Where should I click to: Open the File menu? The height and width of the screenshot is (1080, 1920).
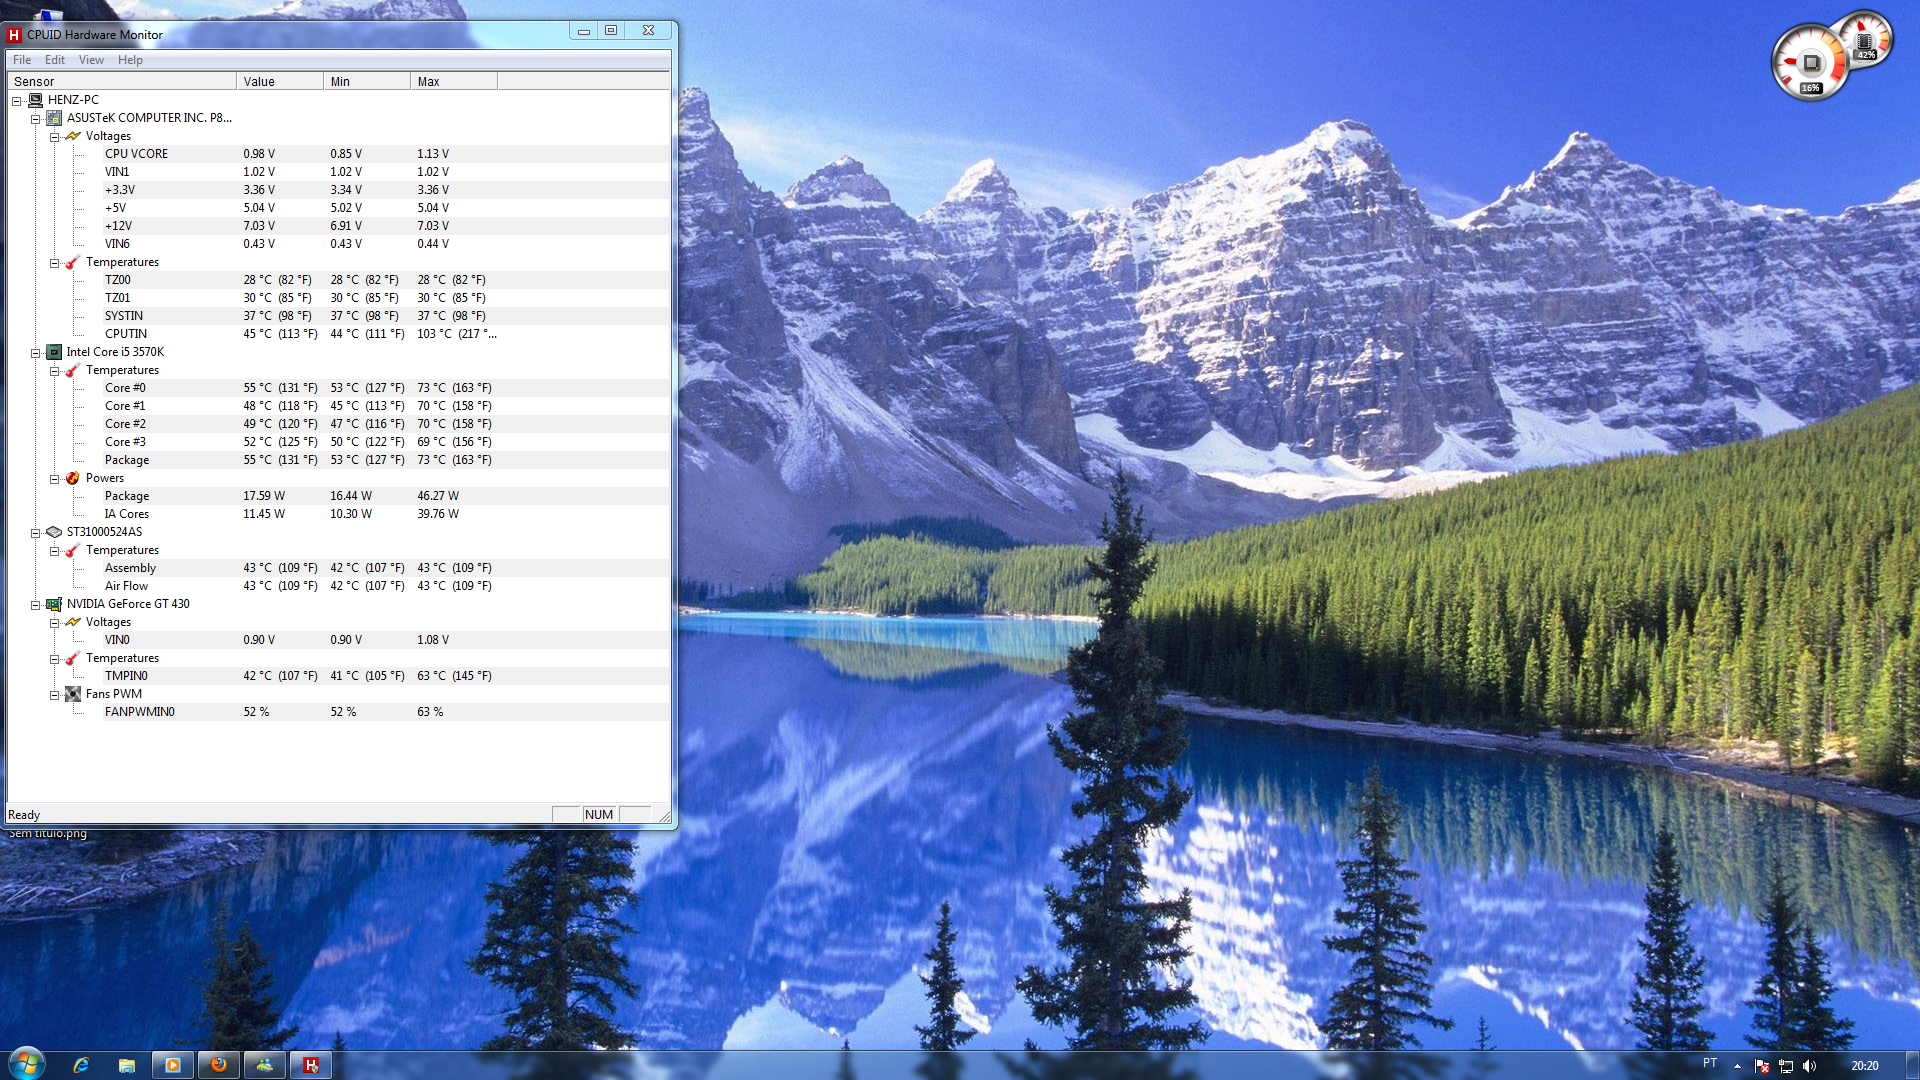[22, 60]
